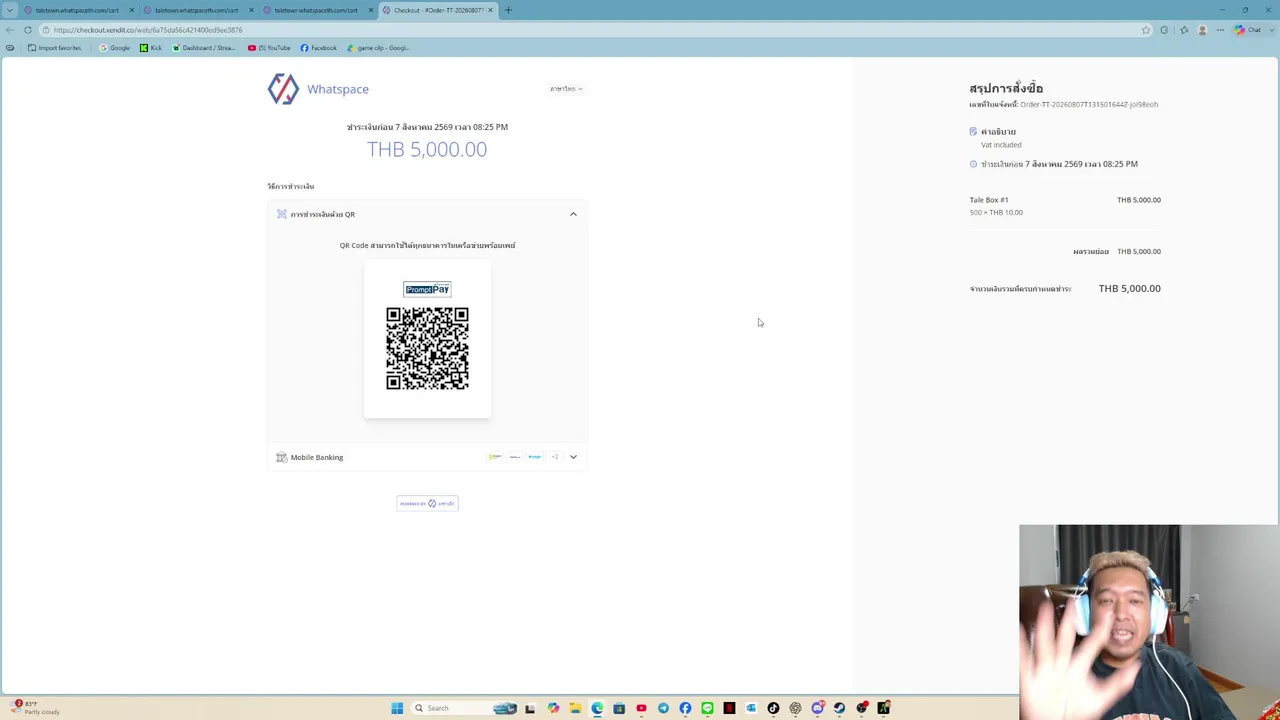Viewport: 1280px width, 720px height.
Task: Open TikTok from the taskbar
Action: coord(773,708)
